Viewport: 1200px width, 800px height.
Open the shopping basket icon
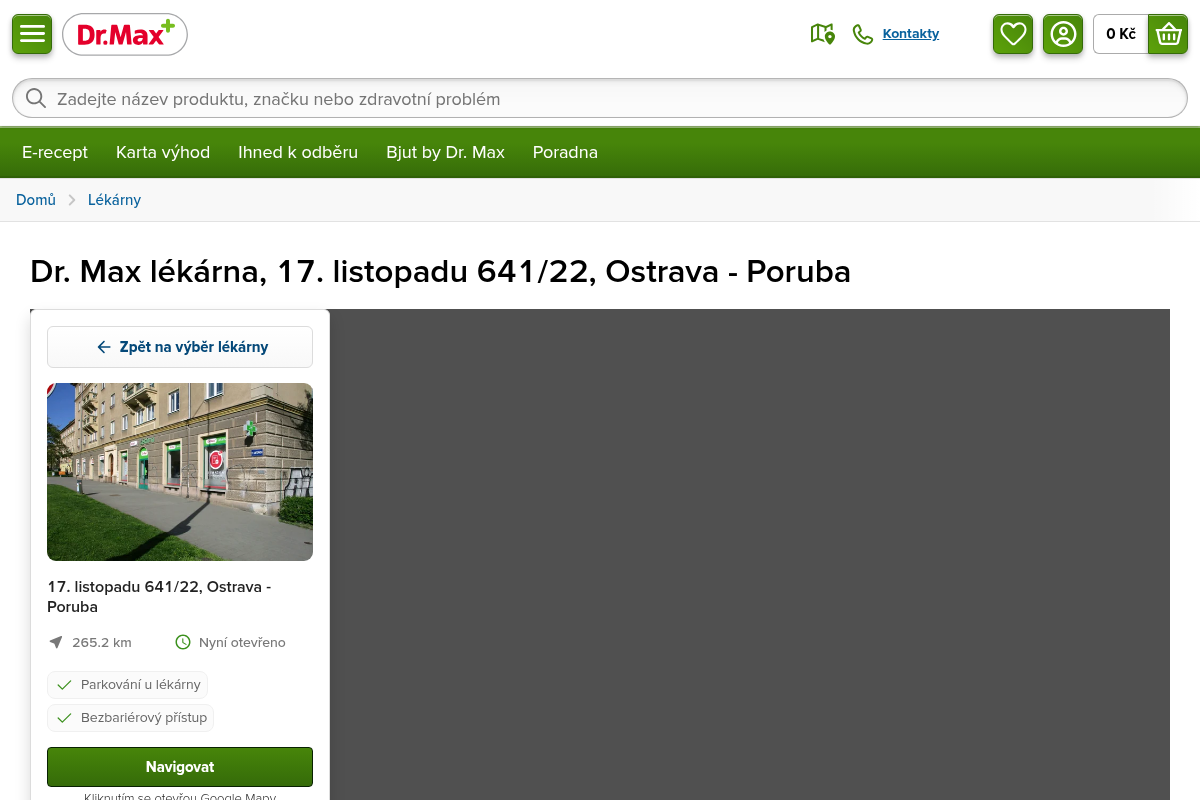[1168, 34]
